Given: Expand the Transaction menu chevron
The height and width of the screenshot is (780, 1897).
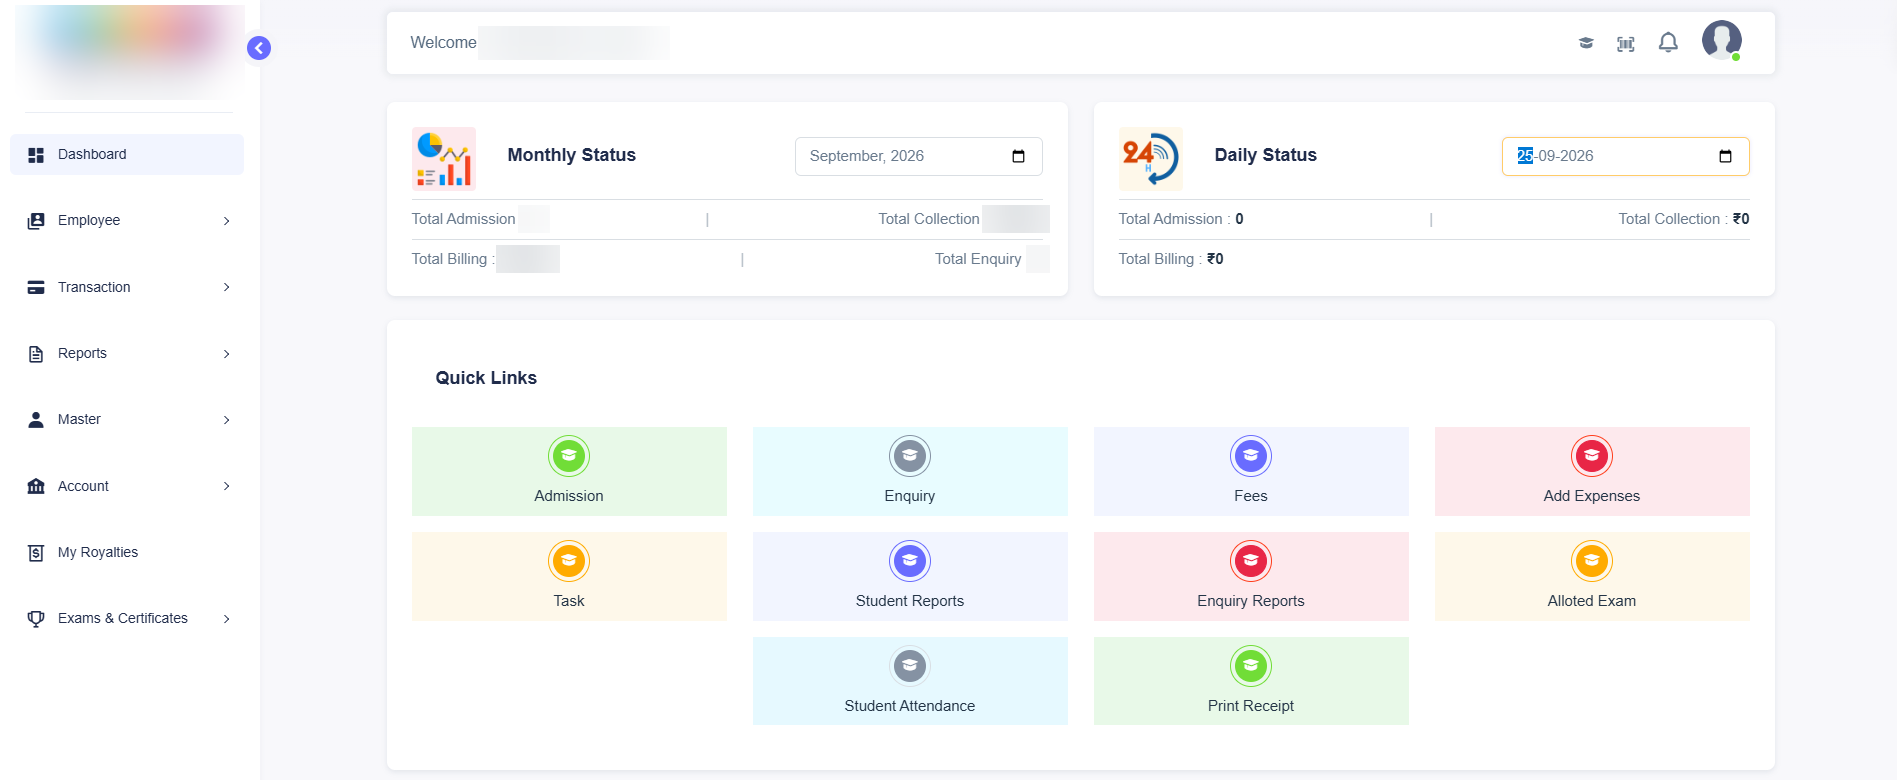Looking at the screenshot, I should 227,287.
